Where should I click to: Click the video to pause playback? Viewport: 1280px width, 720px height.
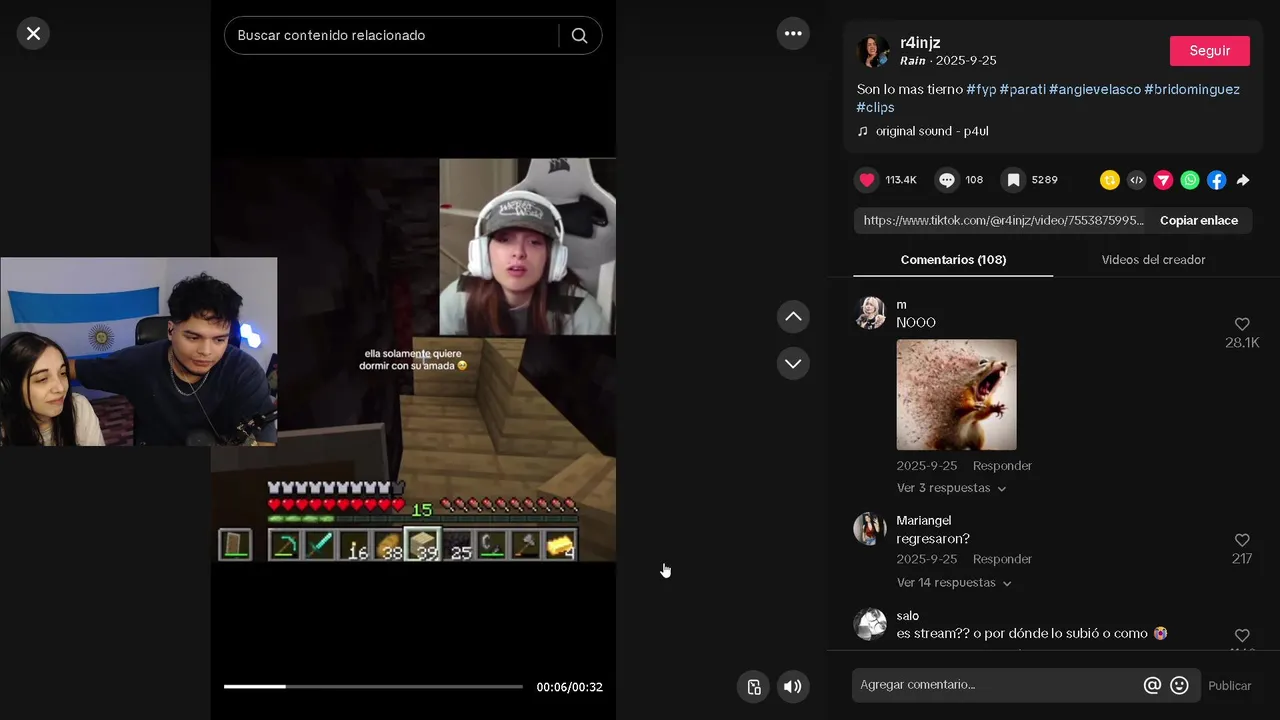tap(413, 360)
